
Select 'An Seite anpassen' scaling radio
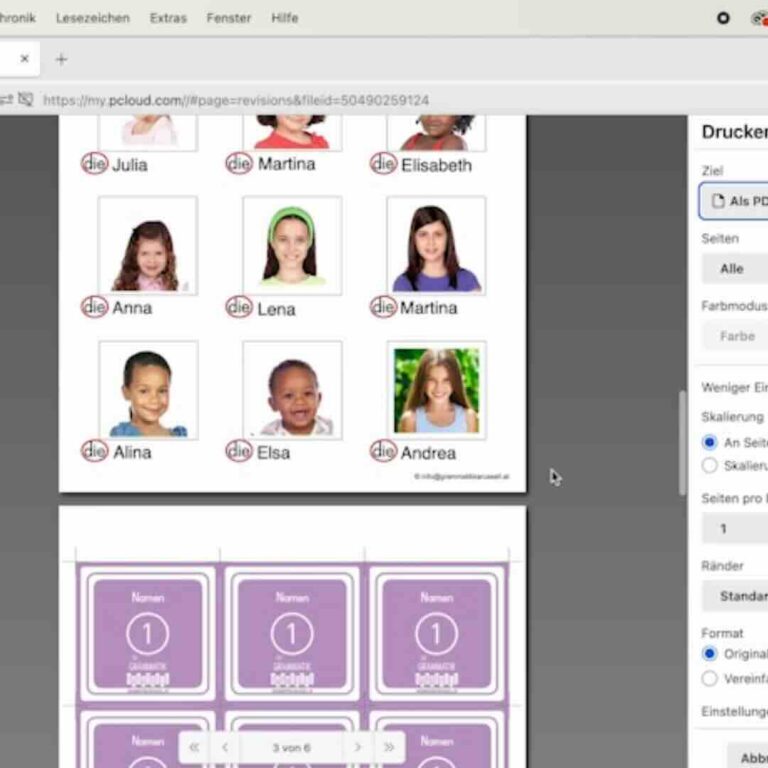pyautogui.click(x=709, y=442)
